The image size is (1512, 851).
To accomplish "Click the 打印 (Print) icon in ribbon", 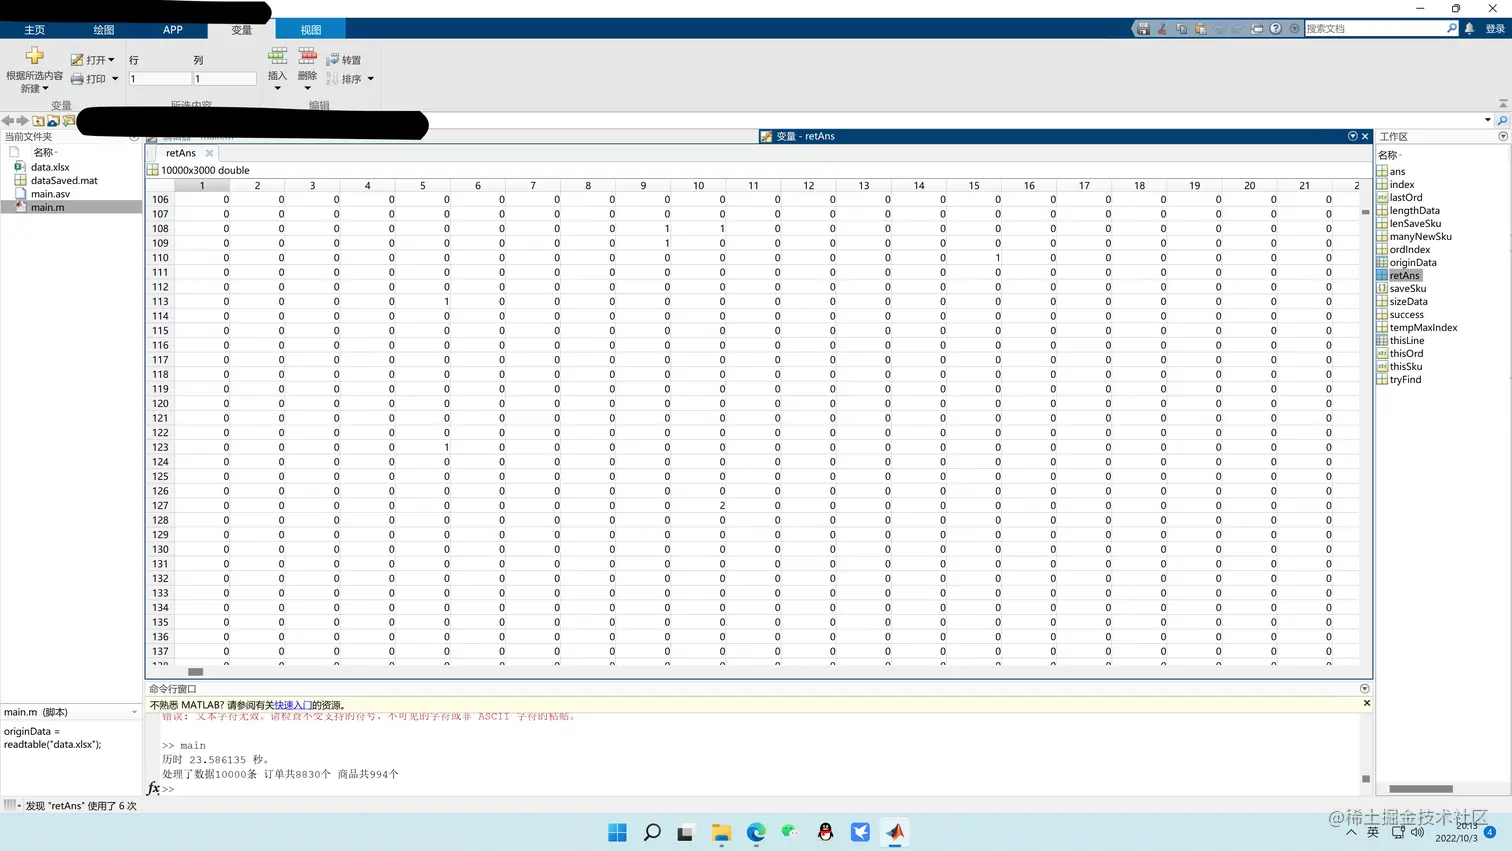I will (77, 79).
